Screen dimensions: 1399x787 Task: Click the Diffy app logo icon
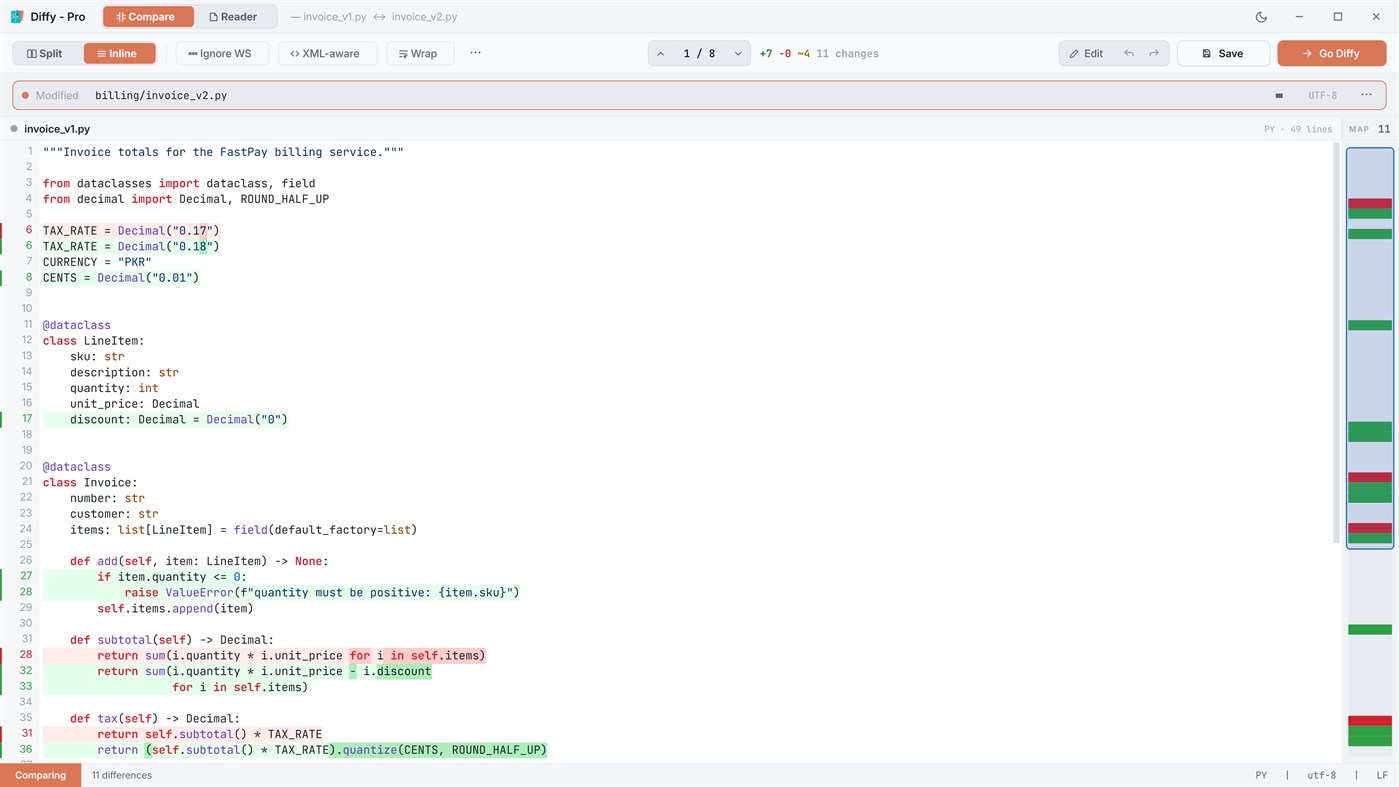(17, 17)
